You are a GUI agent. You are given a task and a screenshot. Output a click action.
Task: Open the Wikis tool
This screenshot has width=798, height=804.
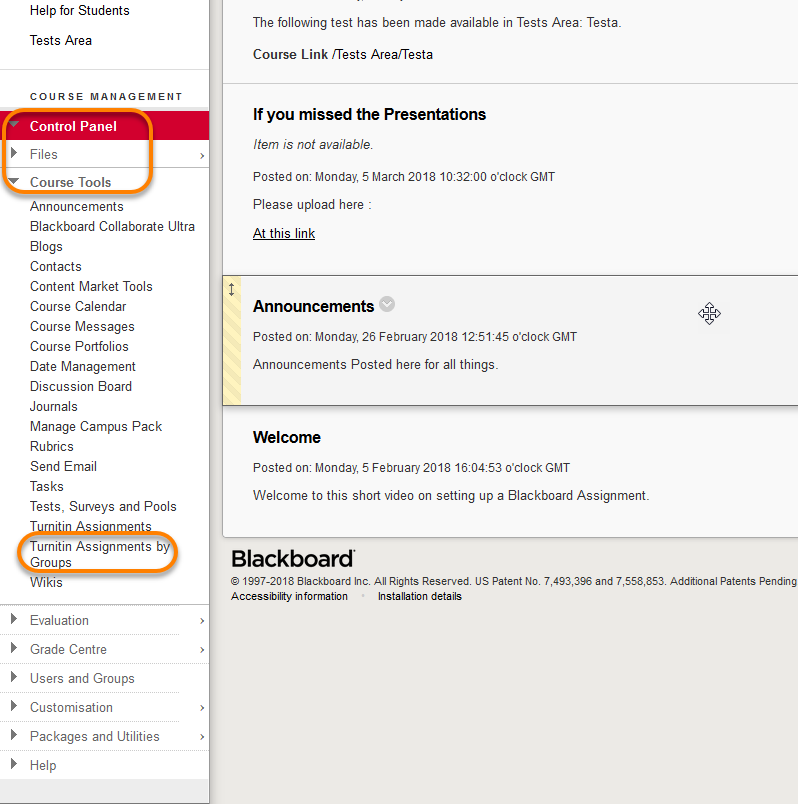(46, 582)
